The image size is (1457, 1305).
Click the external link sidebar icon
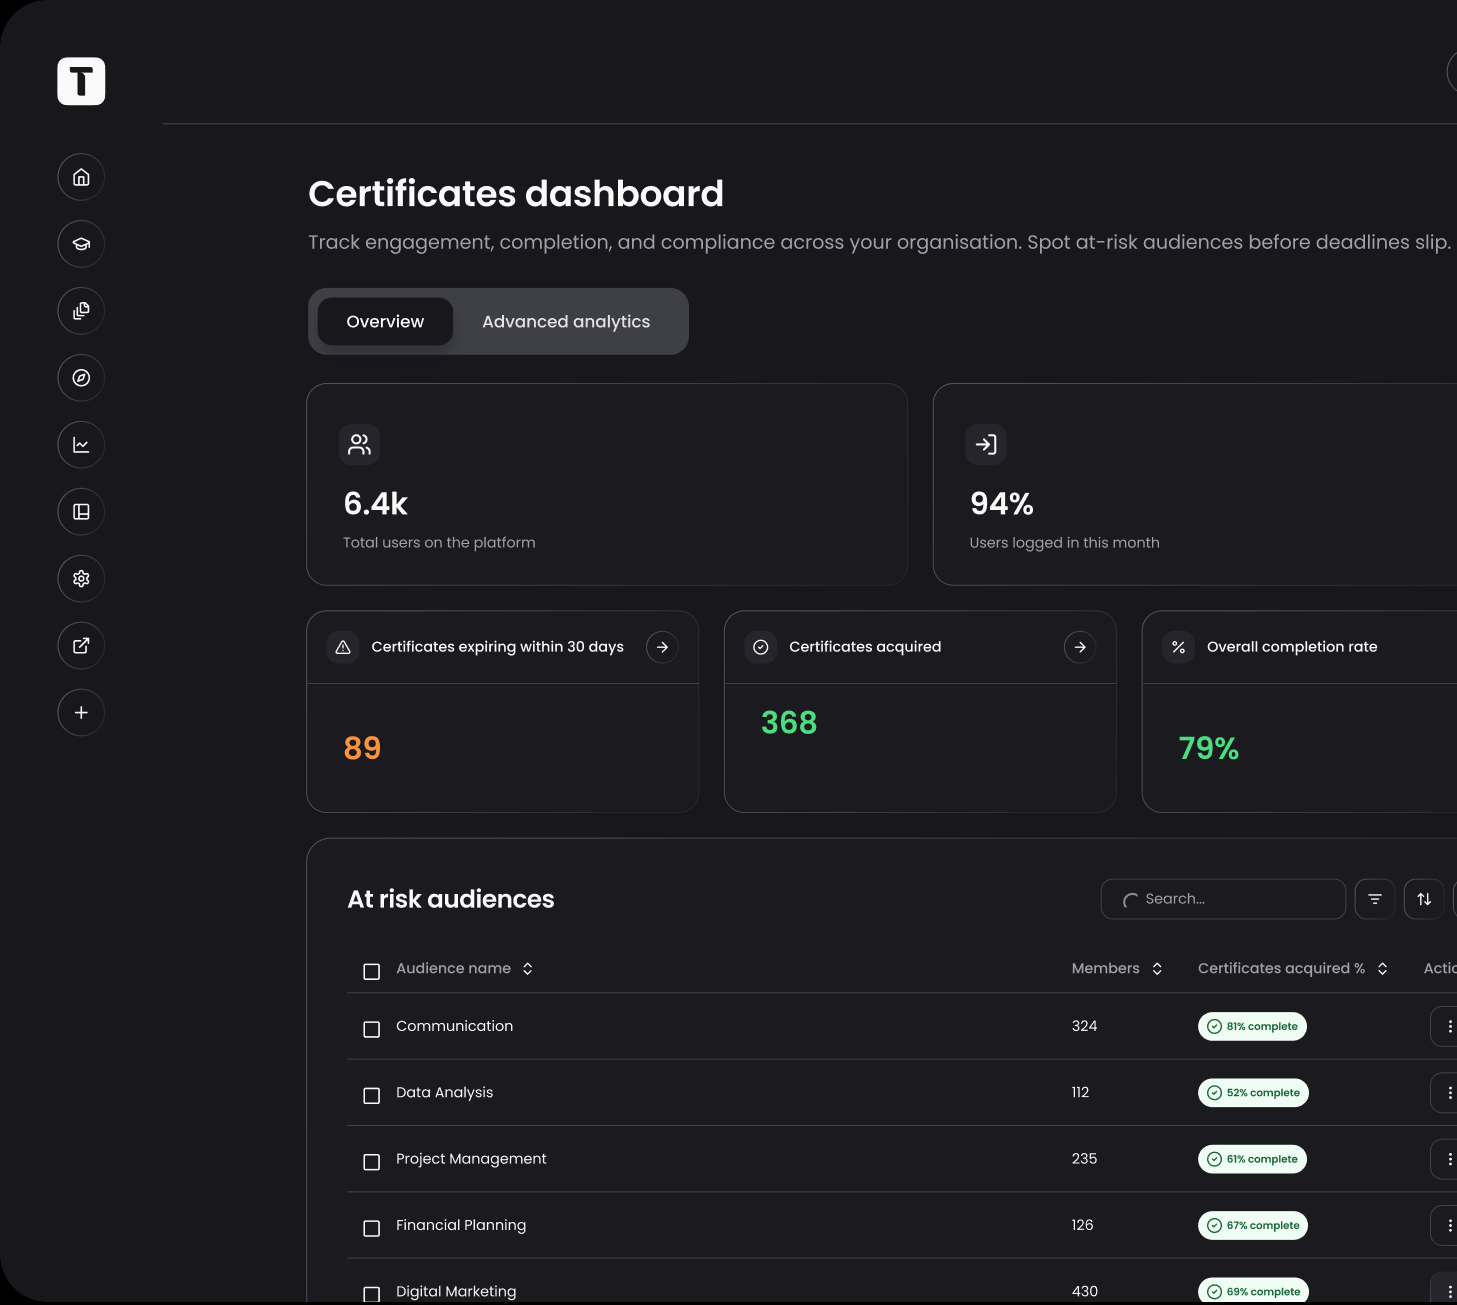(81, 646)
